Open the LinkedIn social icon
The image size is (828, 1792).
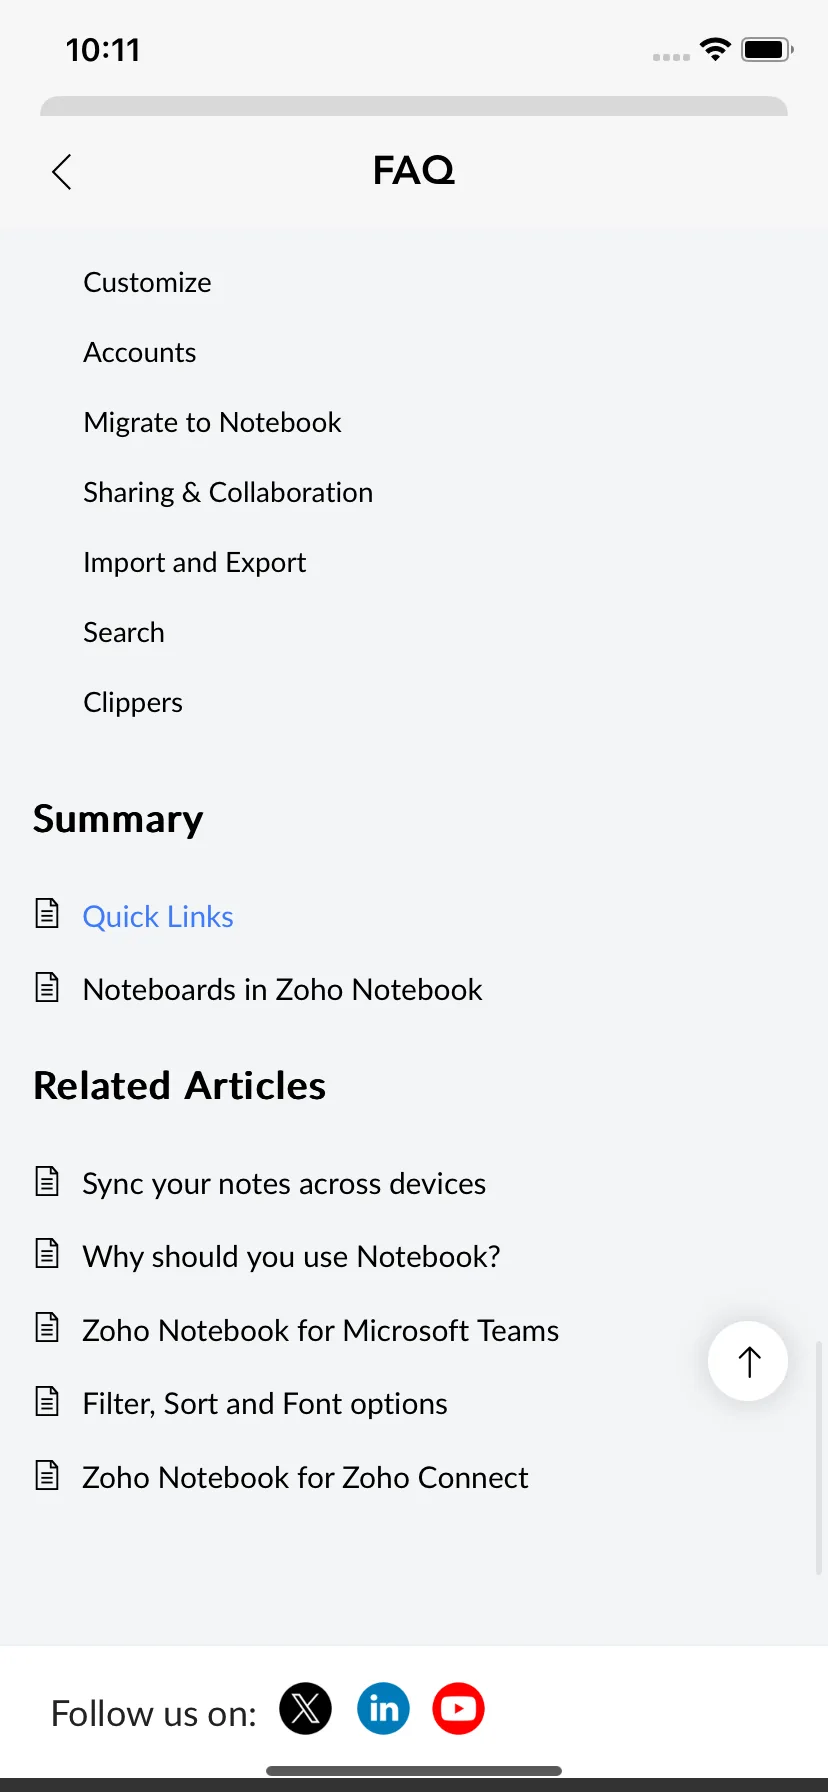point(384,1708)
